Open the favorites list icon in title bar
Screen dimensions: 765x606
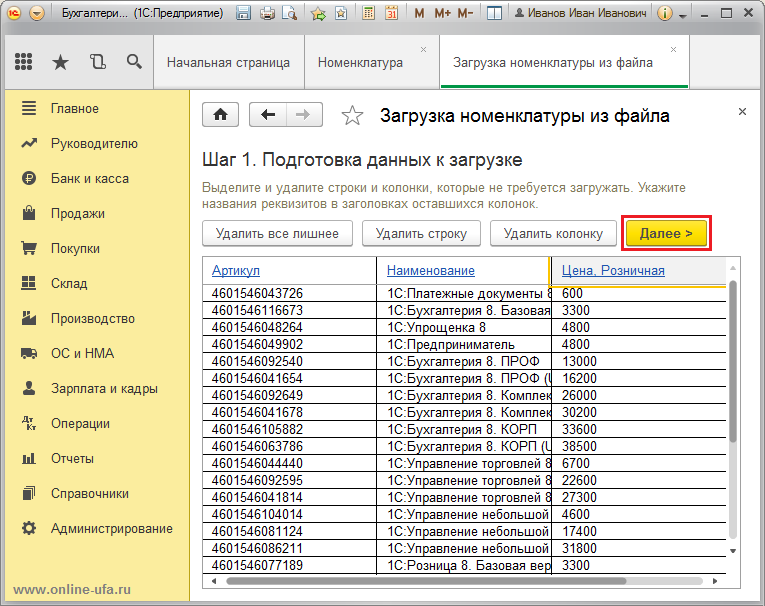pos(342,13)
